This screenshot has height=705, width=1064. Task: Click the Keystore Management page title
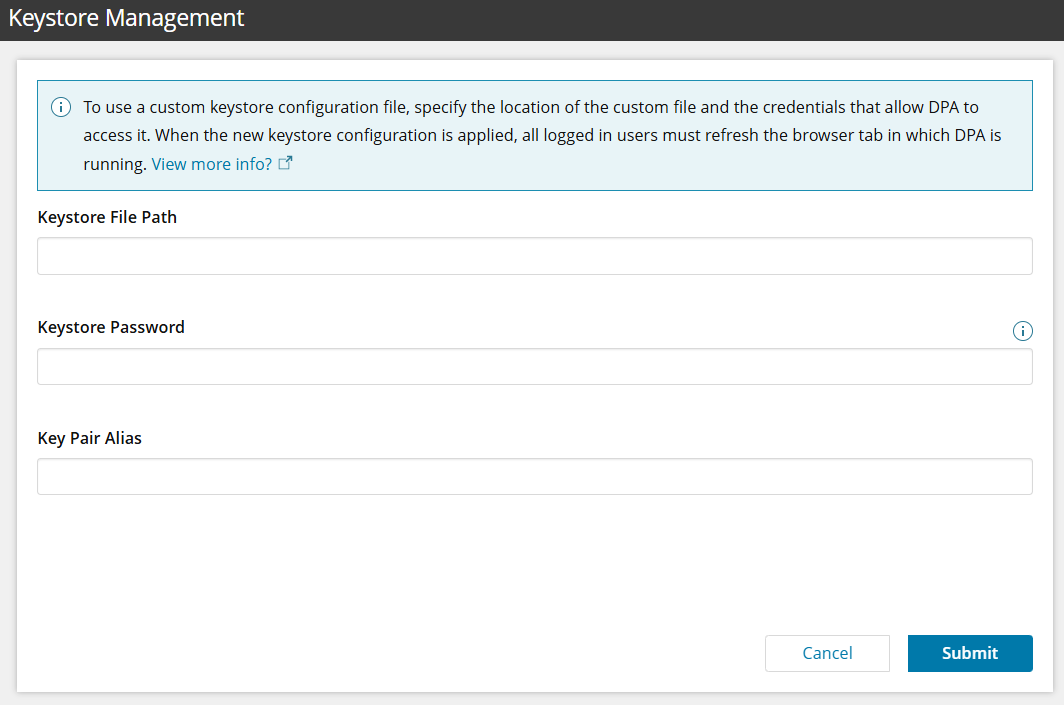click(x=126, y=18)
